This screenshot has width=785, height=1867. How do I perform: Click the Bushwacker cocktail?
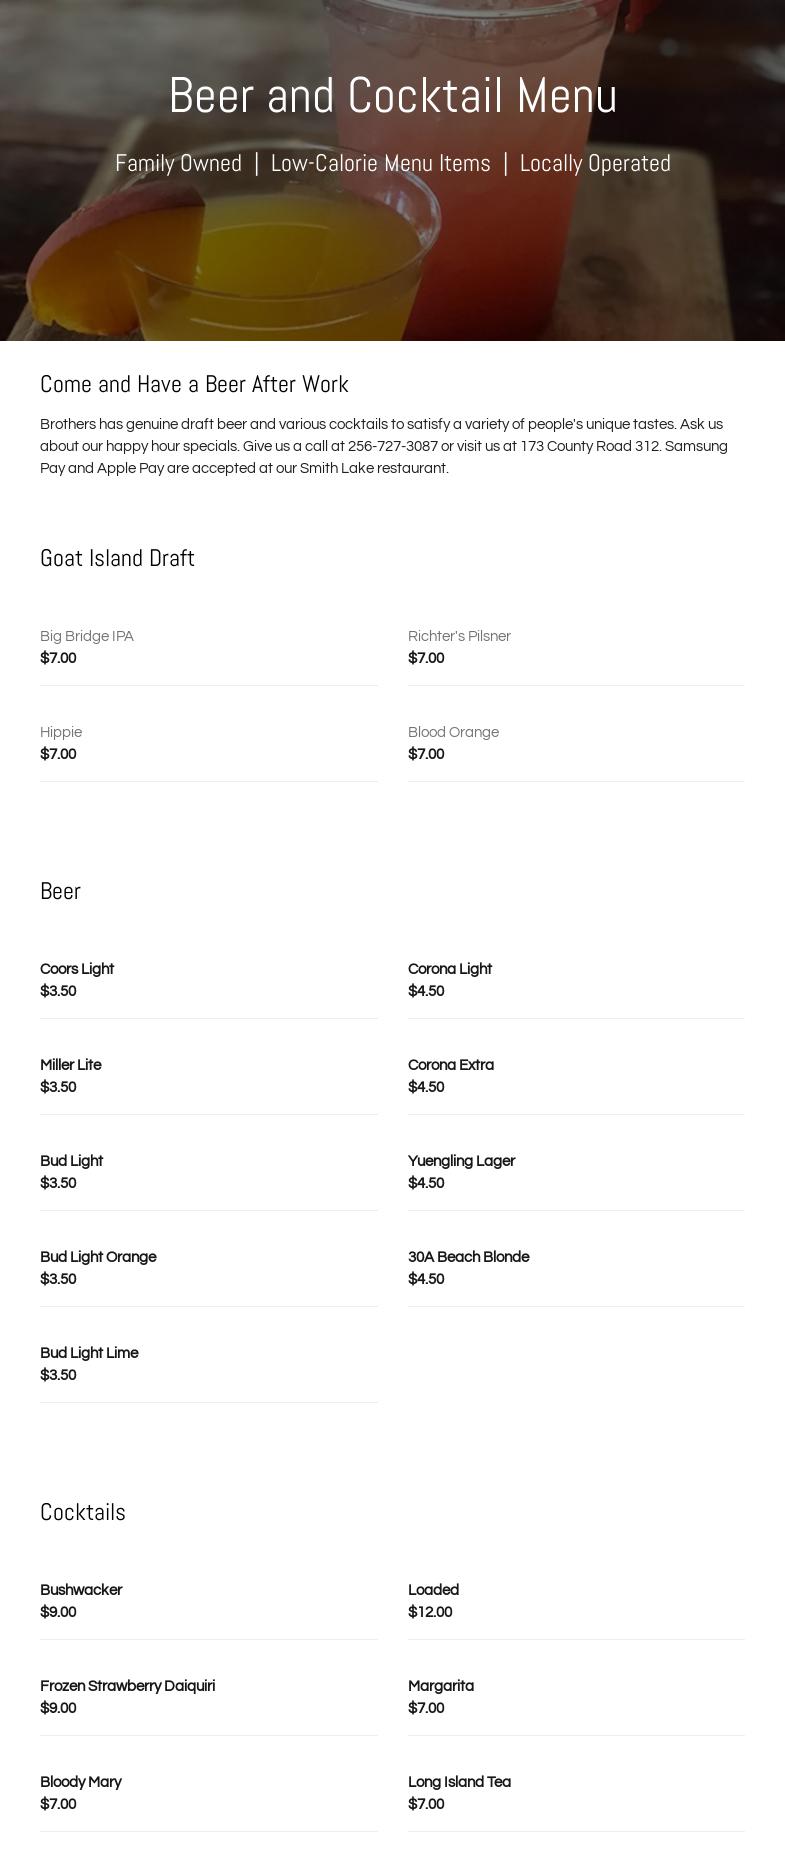[x=81, y=1590]
